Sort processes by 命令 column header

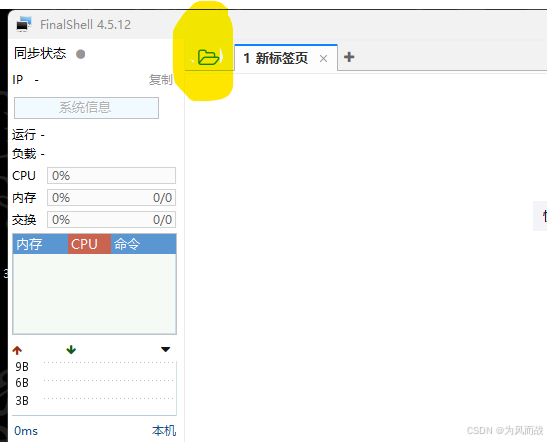coord(143,244)
